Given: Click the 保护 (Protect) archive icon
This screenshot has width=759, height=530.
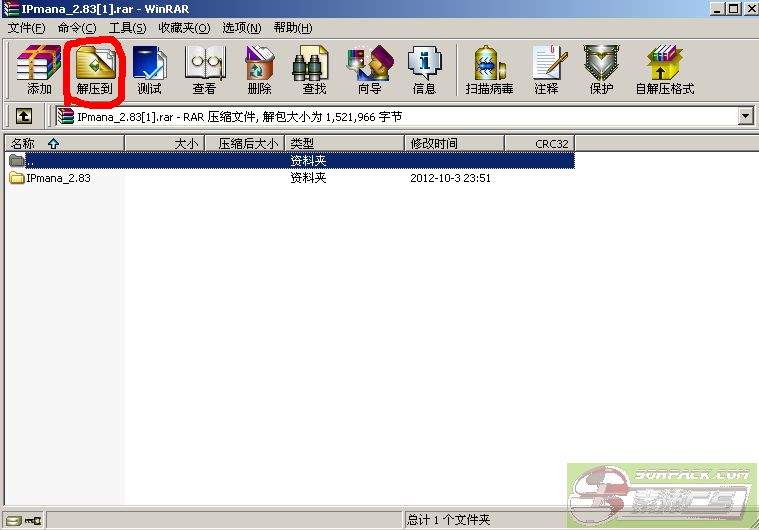Looking at the screenshot, I should tap(601, 70).
